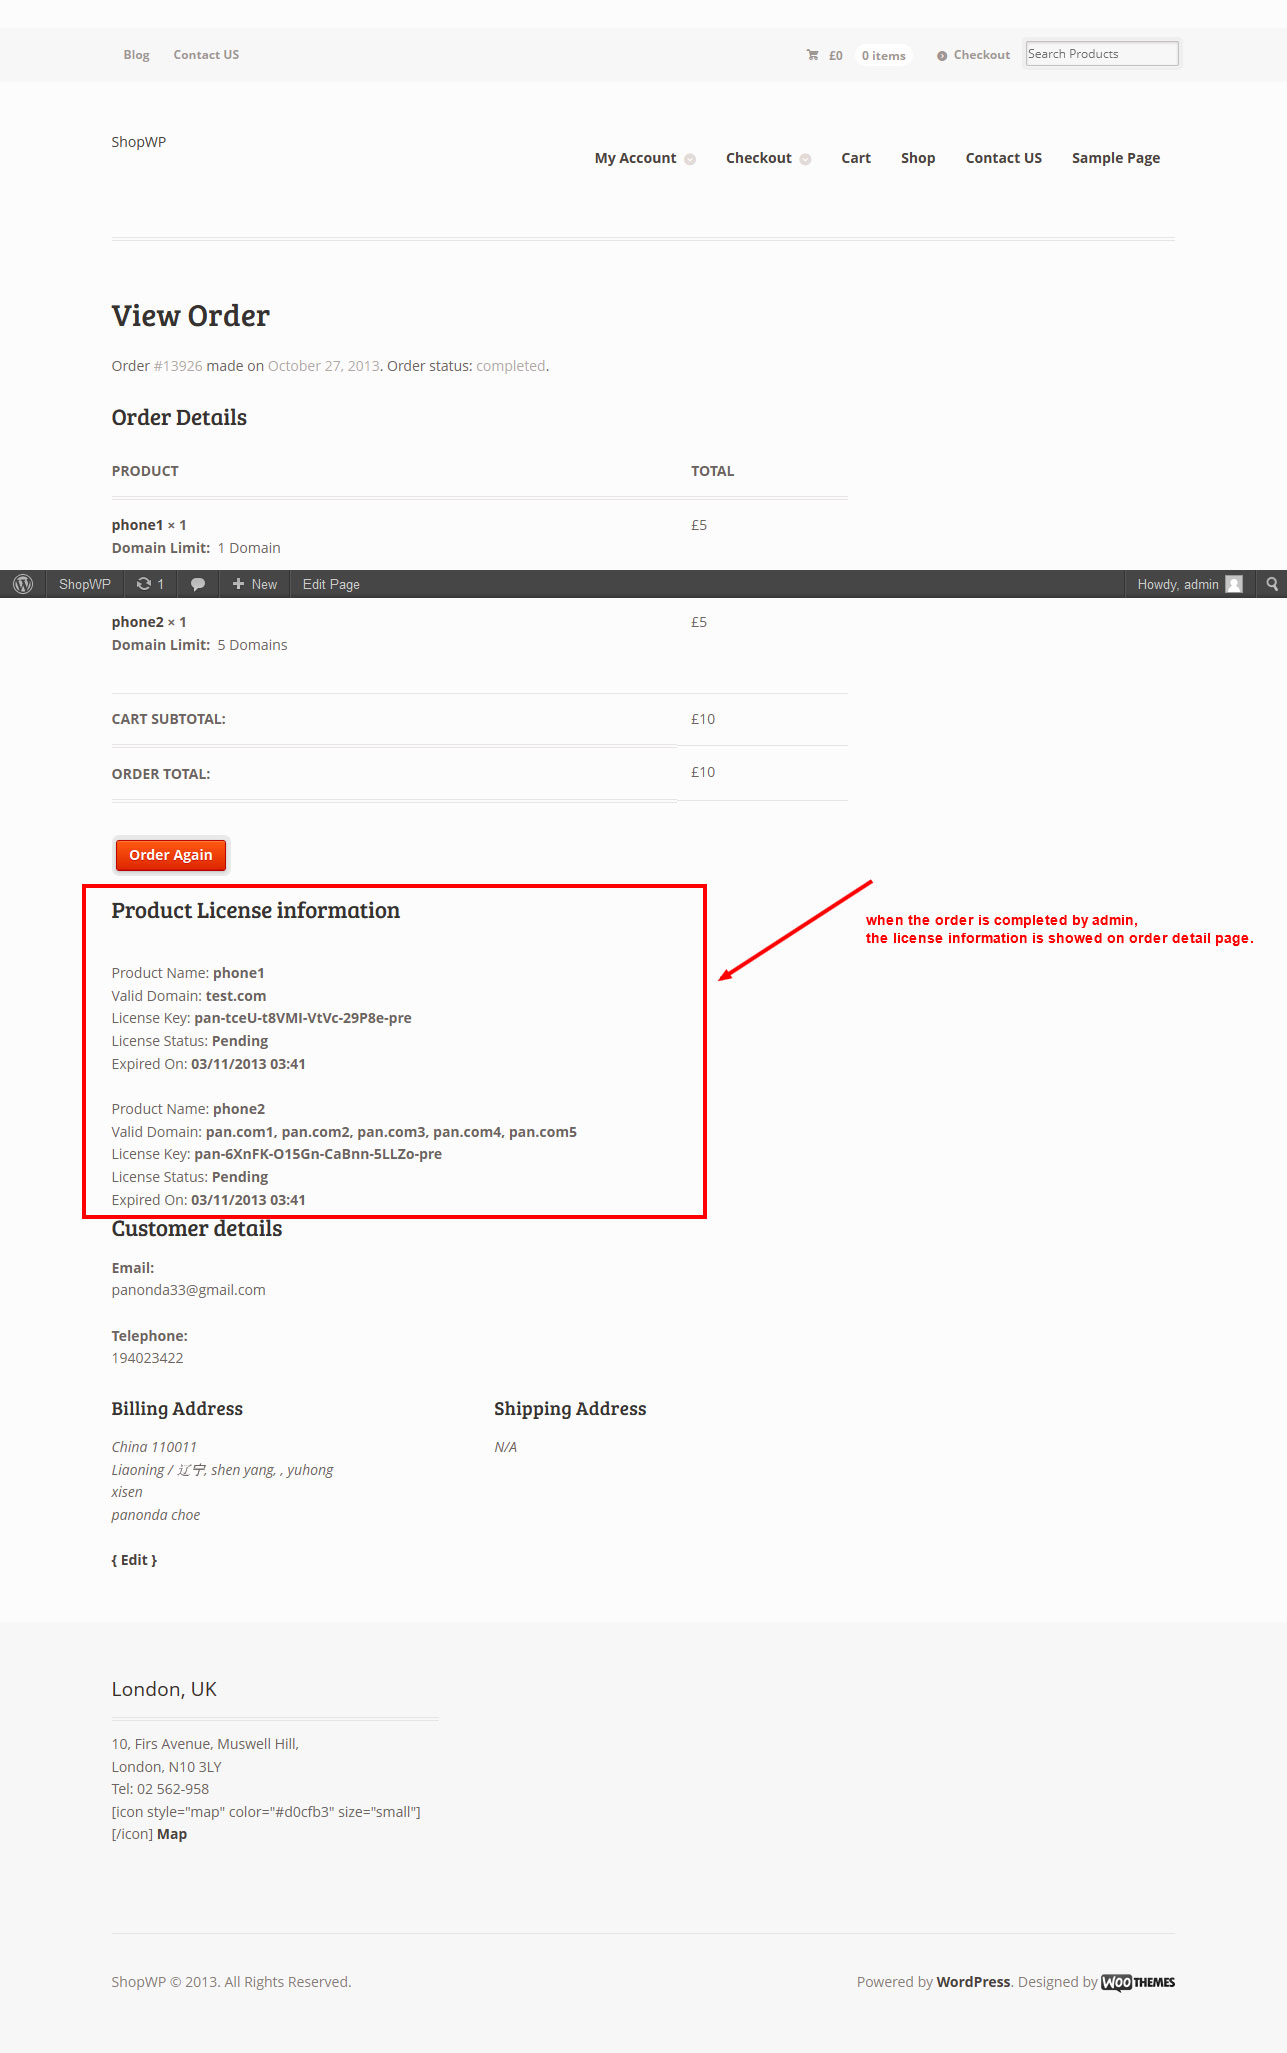Click the Blog link in top bar
This screenshot has width=1287, height=2053.
[136, 55]
